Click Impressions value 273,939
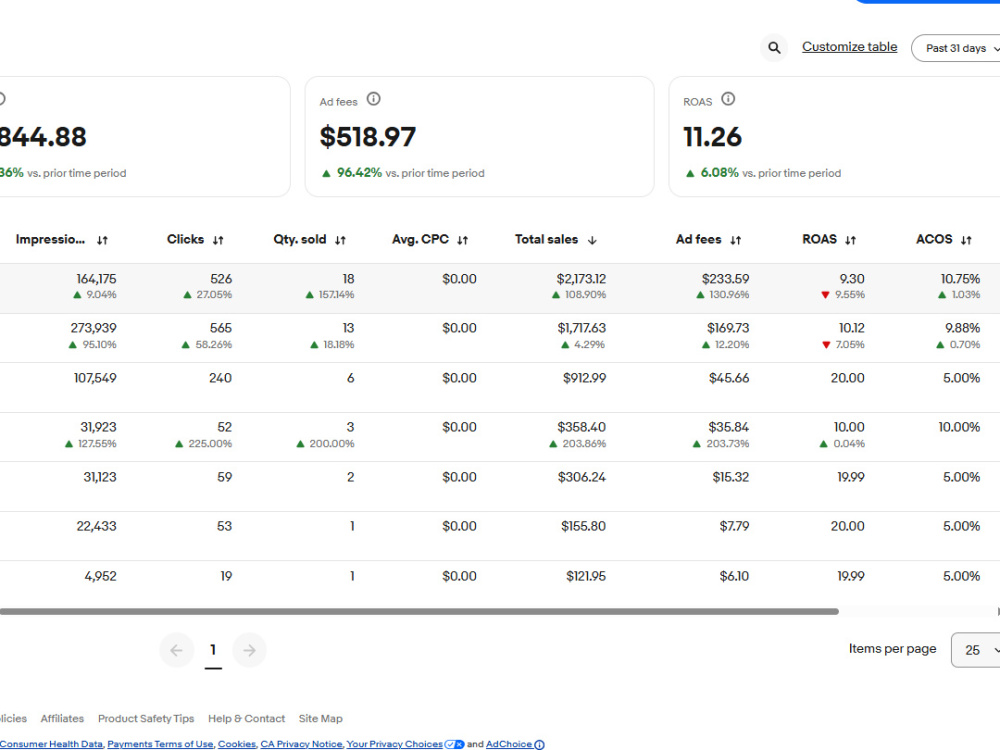This screenshot has width=1000, height=750. click(x=94, y=328)
